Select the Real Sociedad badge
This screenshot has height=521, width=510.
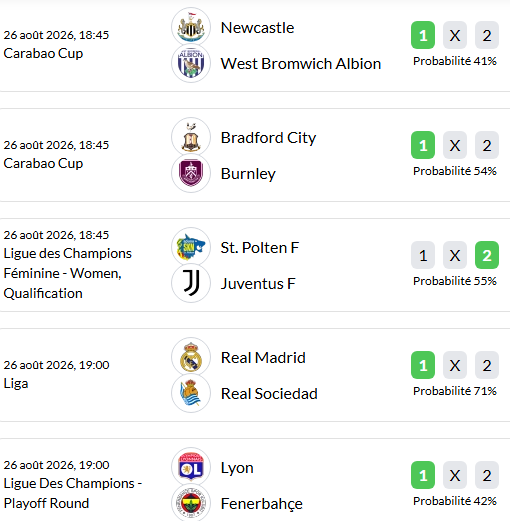(x=191, y=393)
